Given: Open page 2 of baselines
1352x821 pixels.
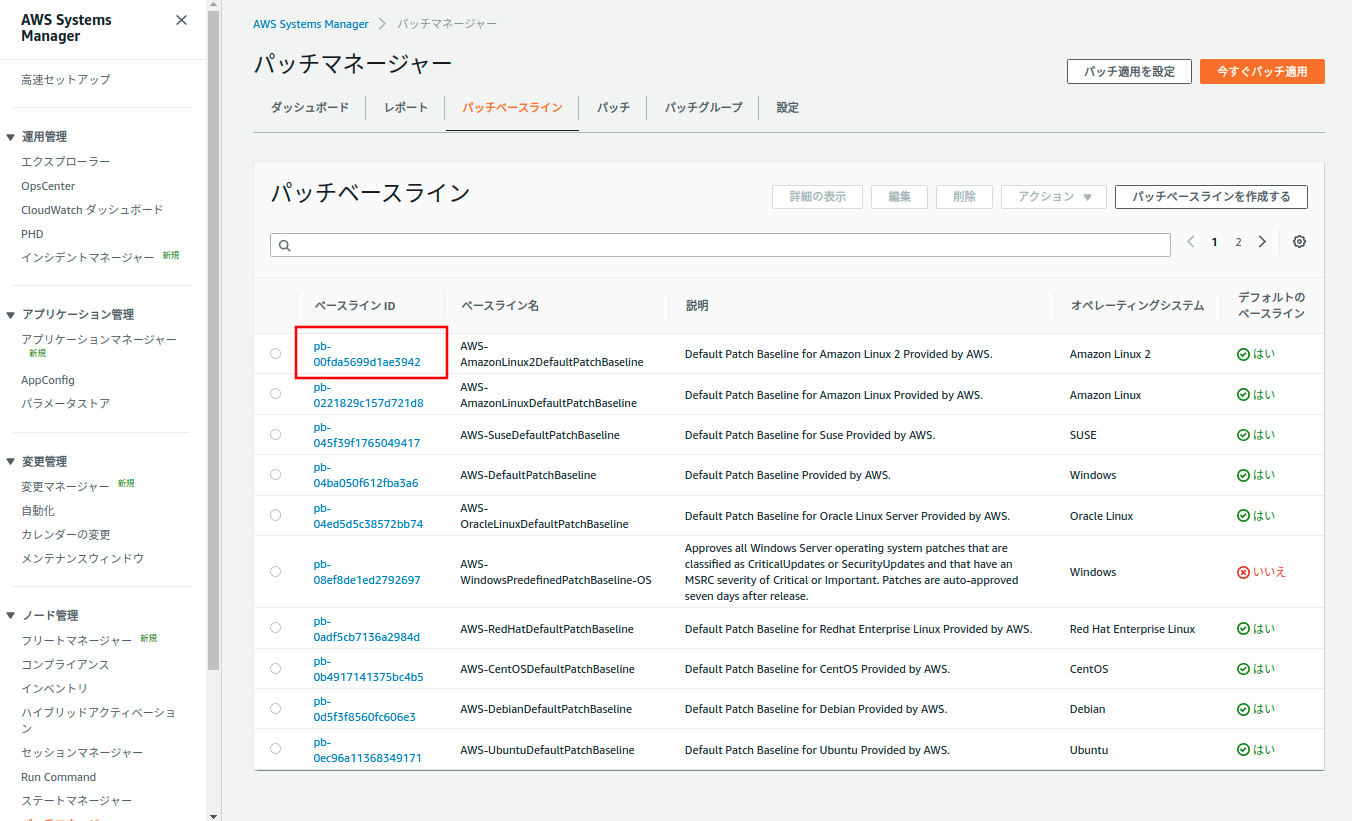Looking at the screenshot, I should 1238,242.
